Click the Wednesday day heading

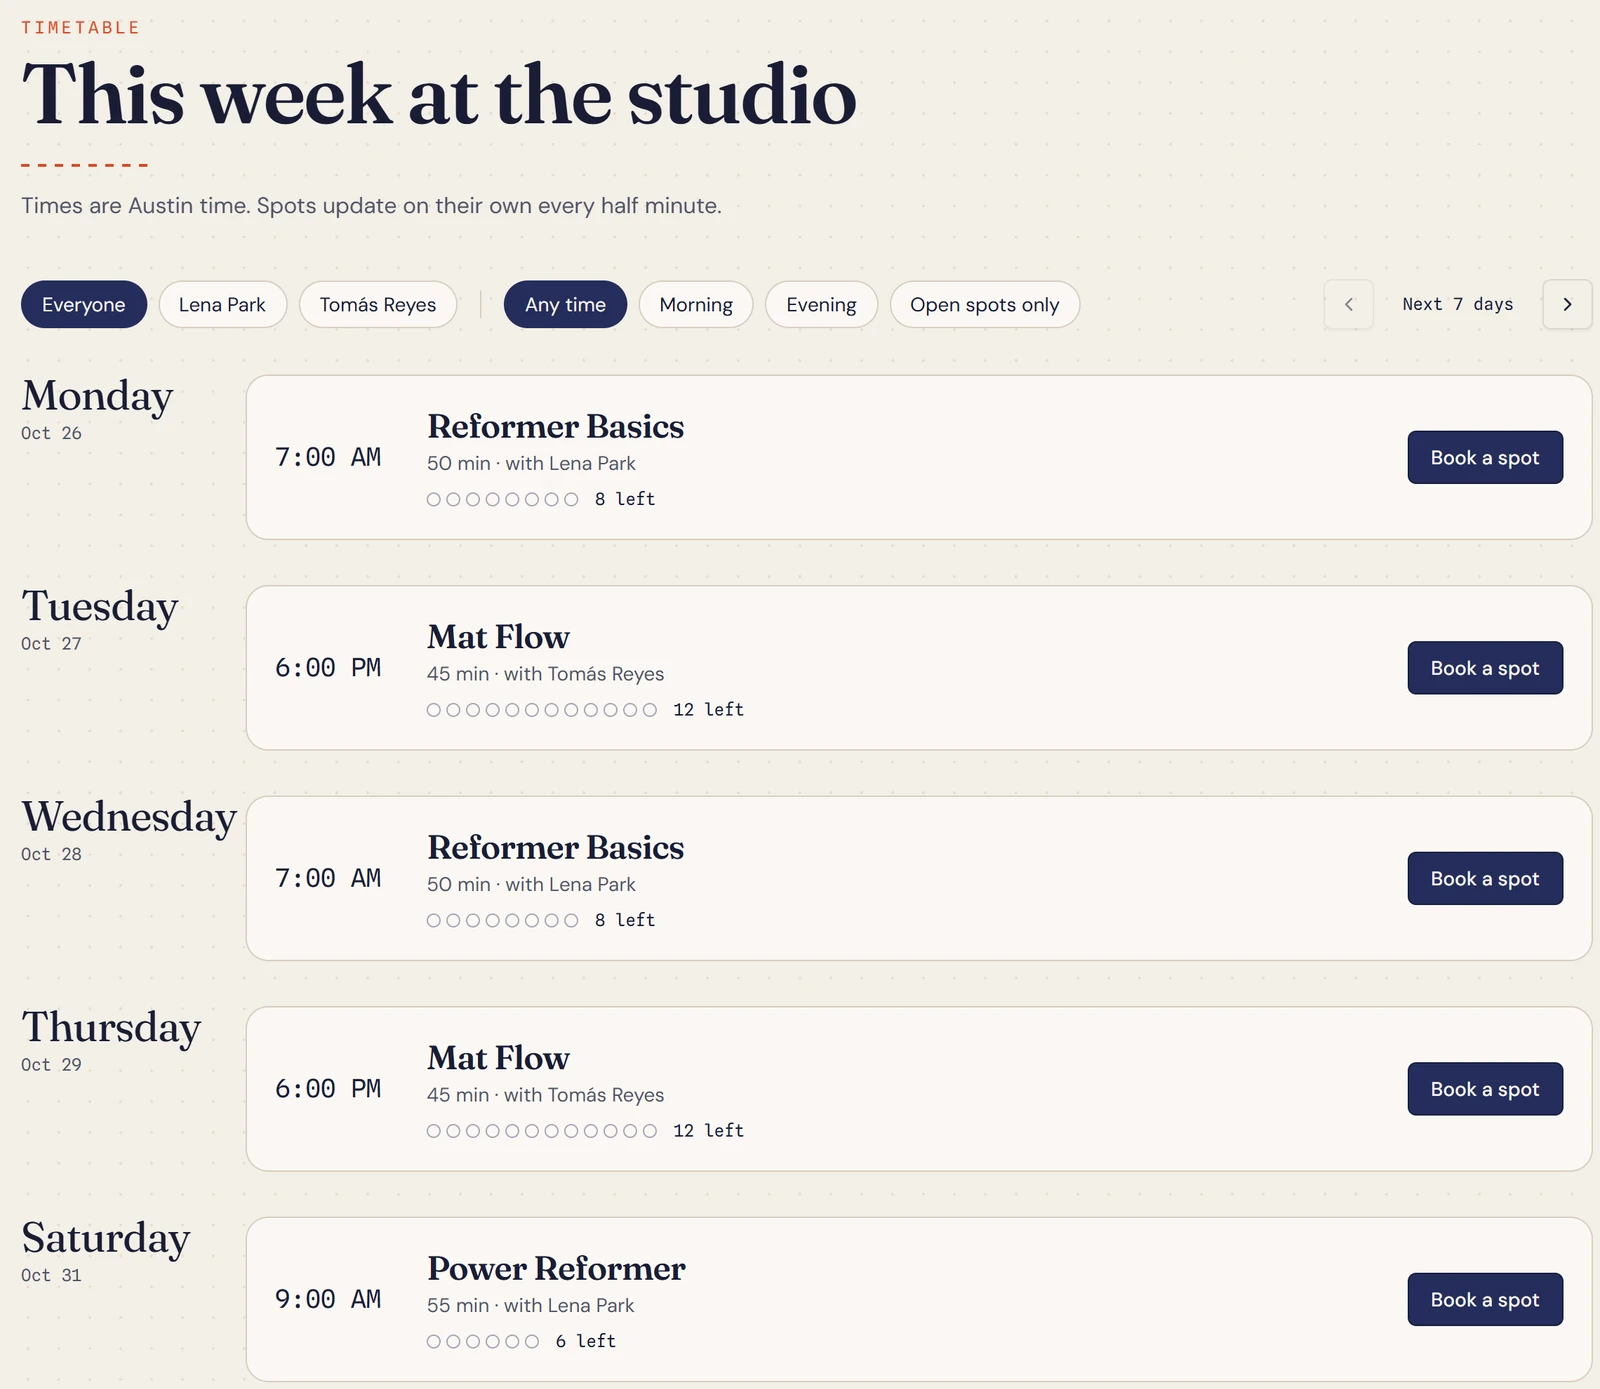click(129, 817)
